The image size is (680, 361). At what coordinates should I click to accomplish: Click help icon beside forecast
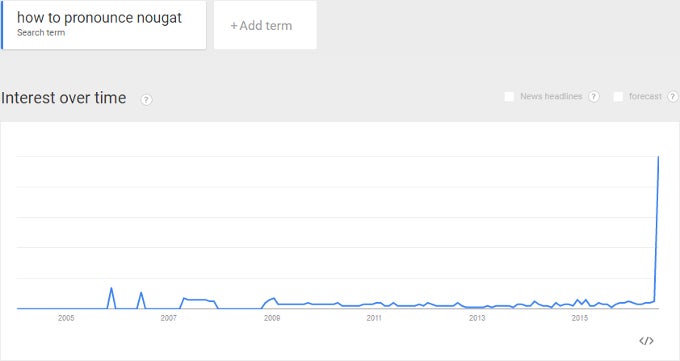tap(673, 96)
